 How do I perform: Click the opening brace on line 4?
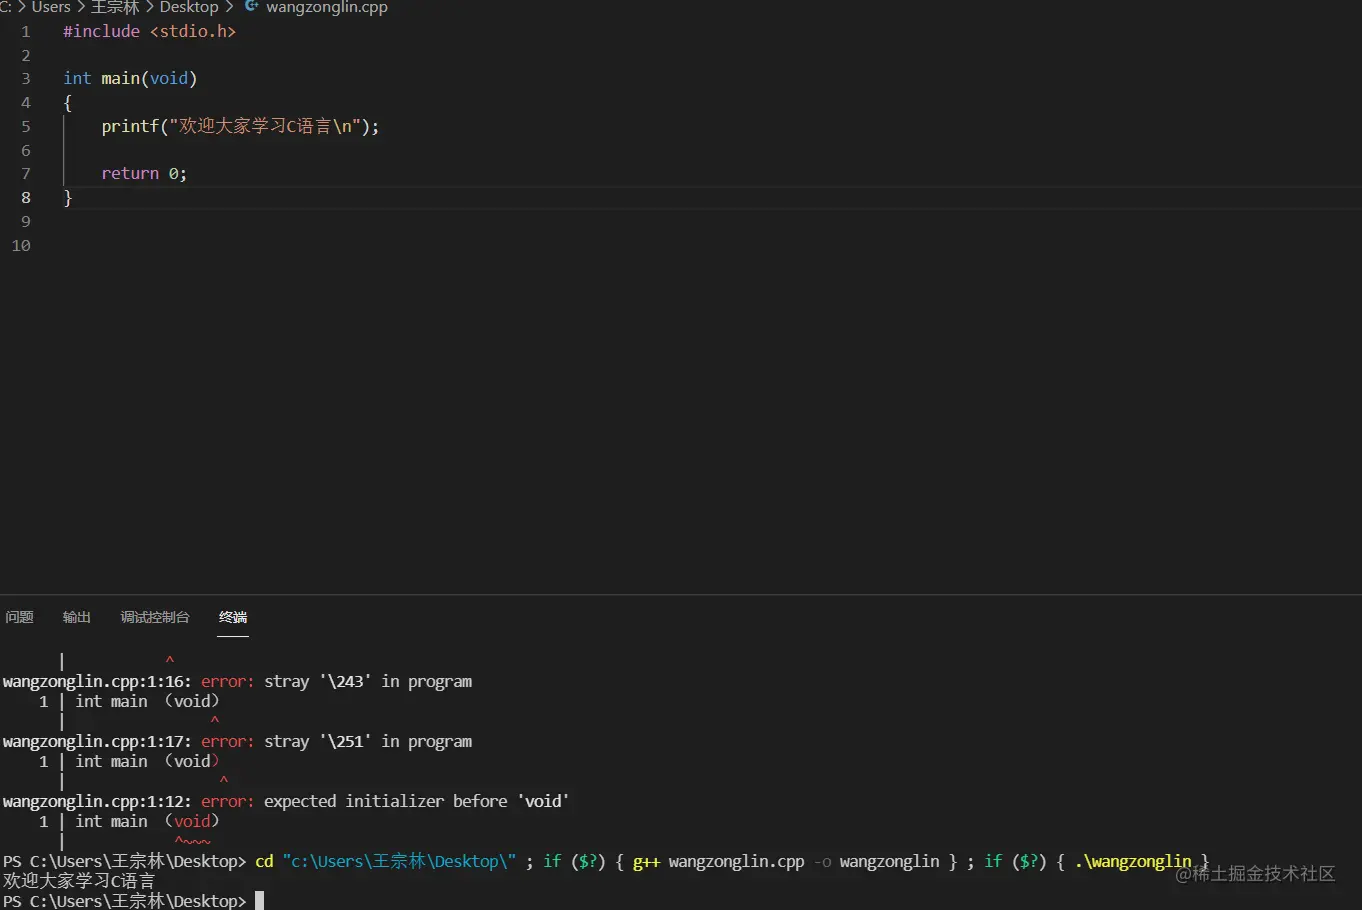coord(68,103)
